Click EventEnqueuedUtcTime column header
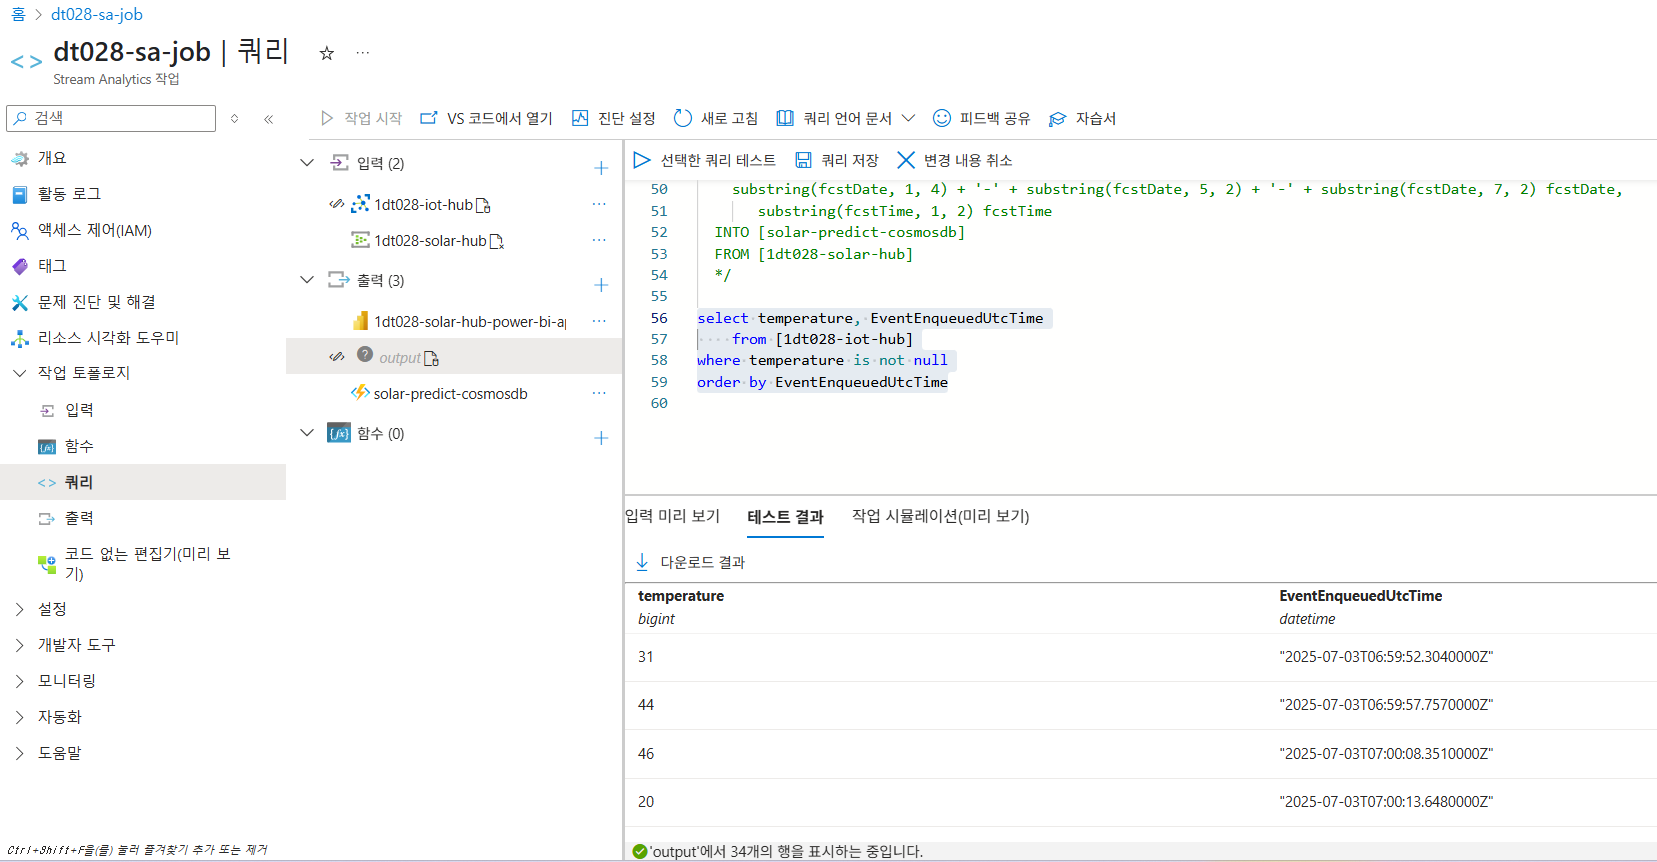This screenshot has height=862, width=1657. coord(1360,596)
